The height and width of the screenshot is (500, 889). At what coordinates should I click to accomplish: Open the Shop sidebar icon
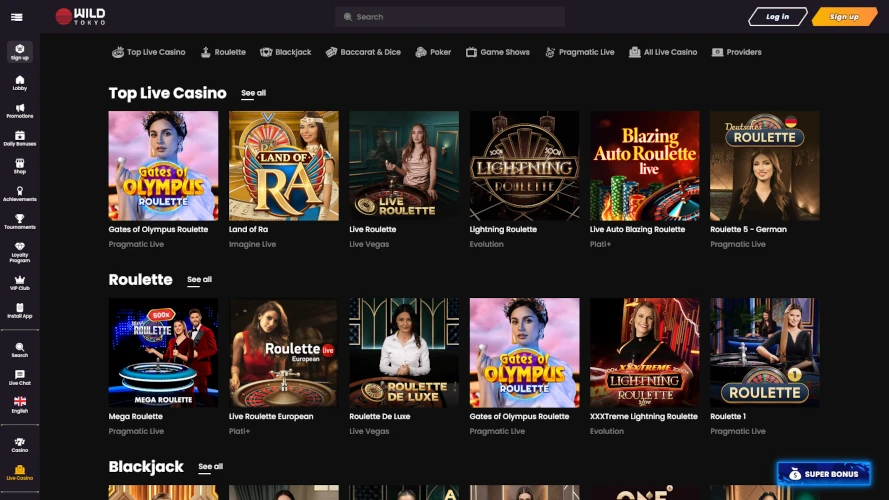coord(20,166)
